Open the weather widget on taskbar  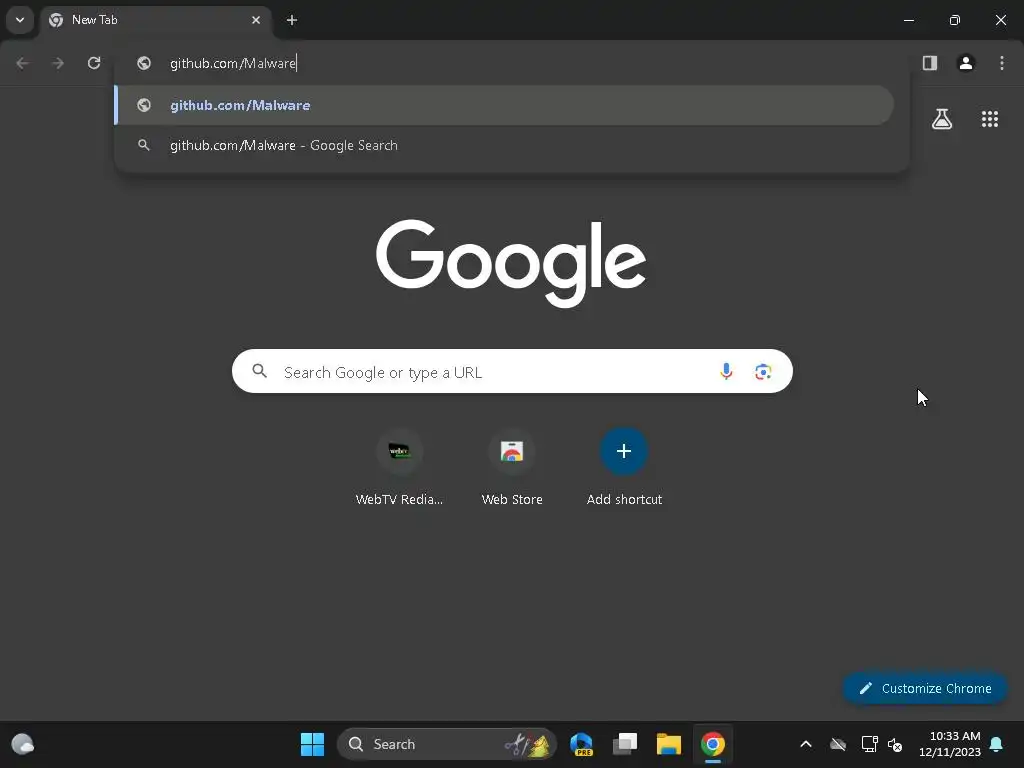[23, 744]
